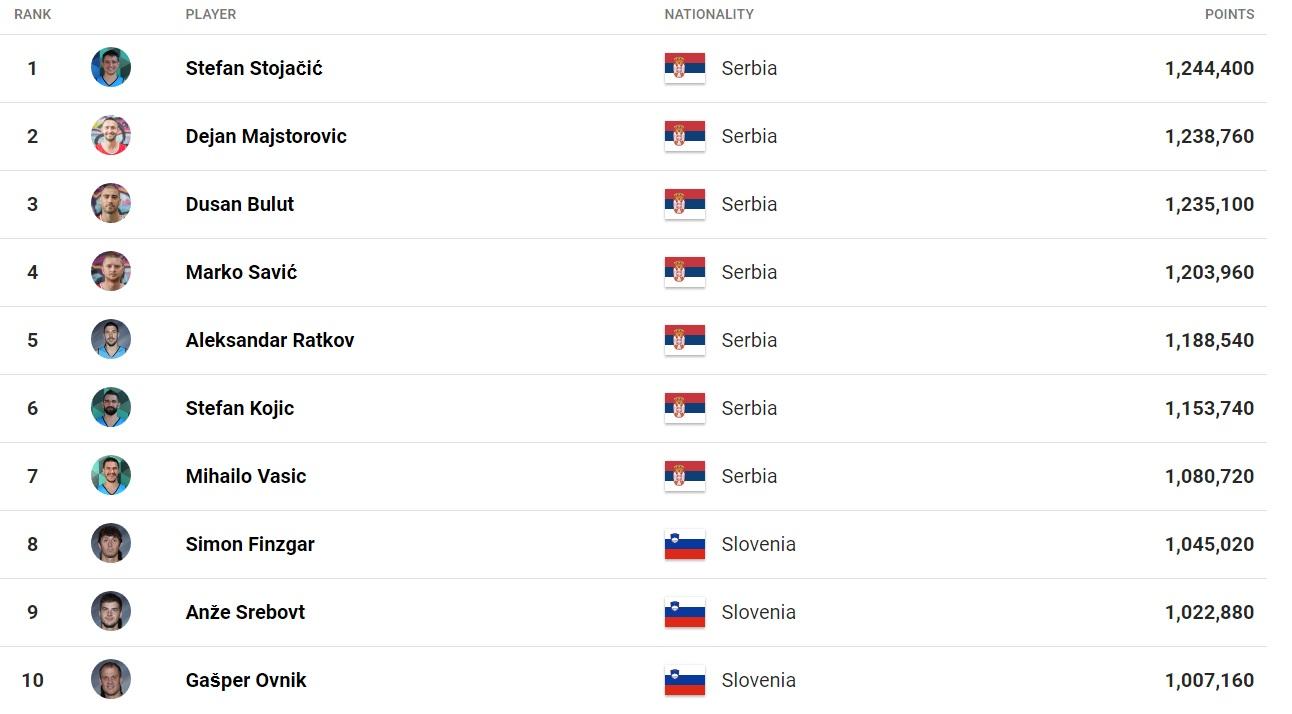Select the Anže Srebovt name link
Image resolution: width=1292 pixels, height=714 pixels.
click(x=245, y=612)
